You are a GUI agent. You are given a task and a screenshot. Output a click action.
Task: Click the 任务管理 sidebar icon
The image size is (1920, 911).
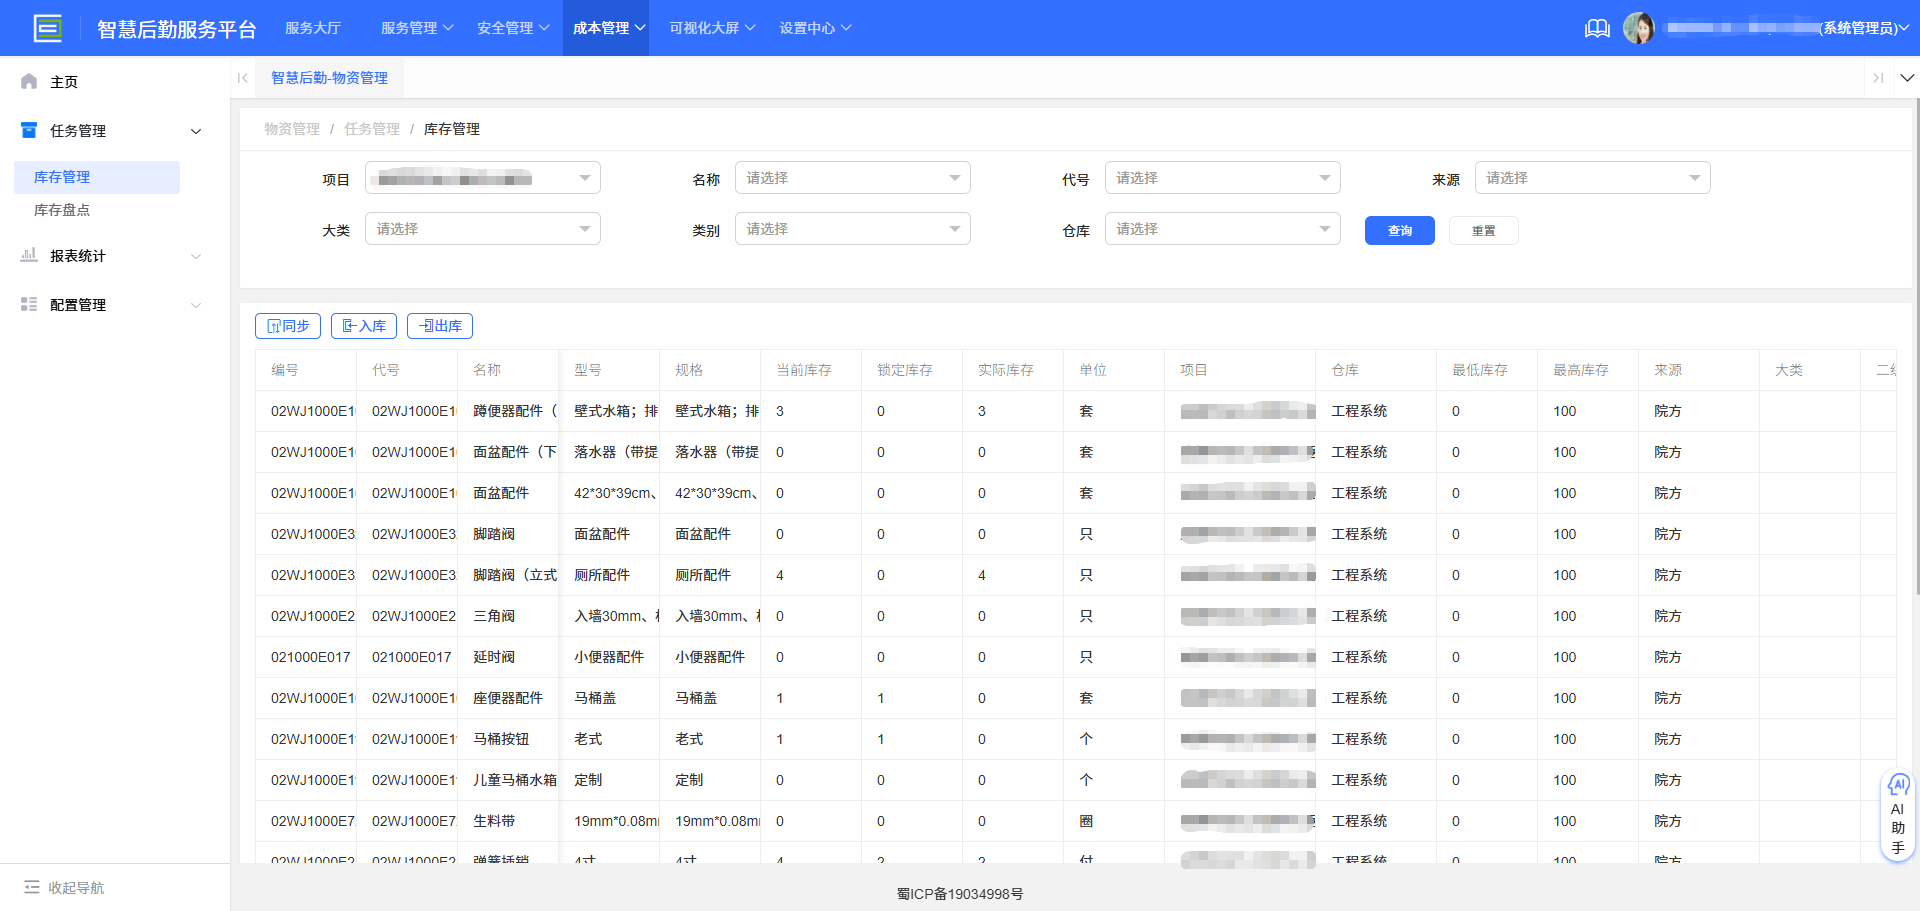point(28,130)
